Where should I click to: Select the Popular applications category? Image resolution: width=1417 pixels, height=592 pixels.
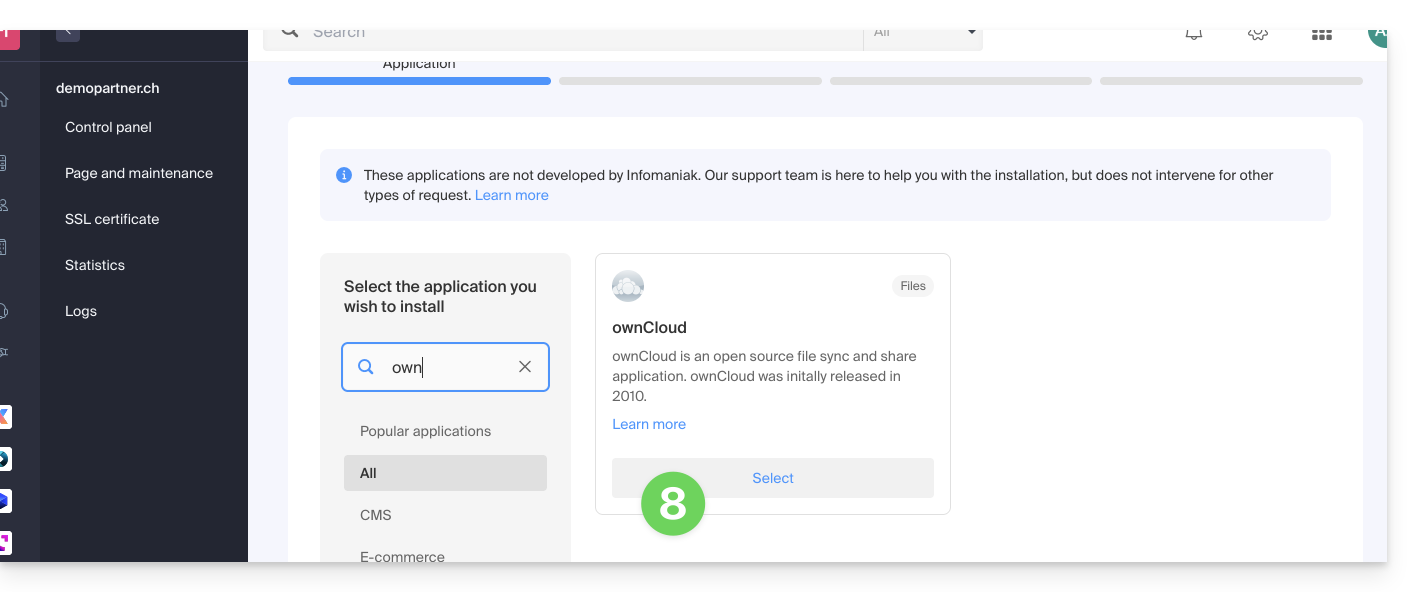tap(426, 431)
